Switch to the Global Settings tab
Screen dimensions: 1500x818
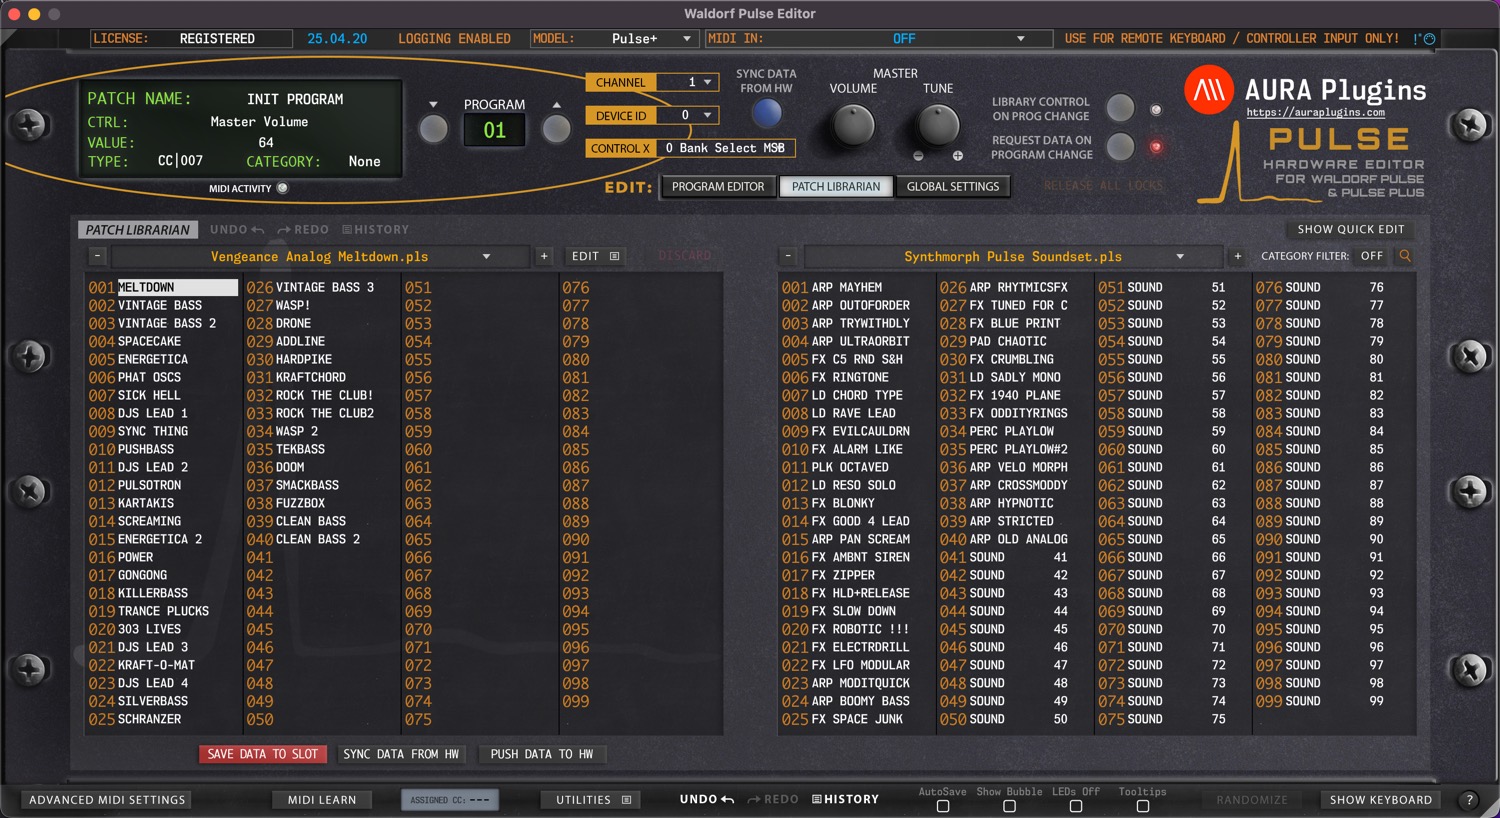tap(953, 187)
